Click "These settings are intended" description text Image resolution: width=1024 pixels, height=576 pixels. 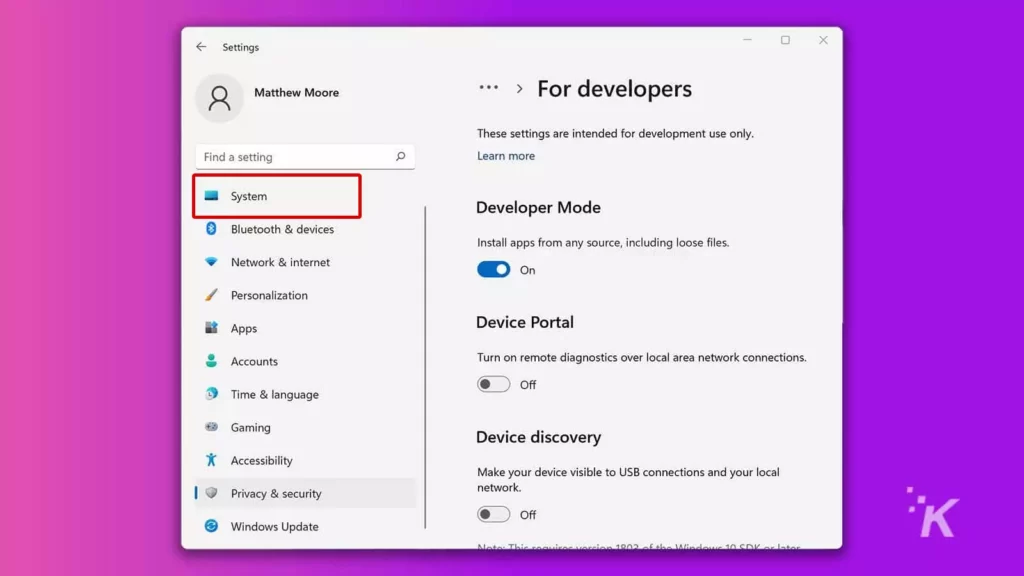pos(615,133)
